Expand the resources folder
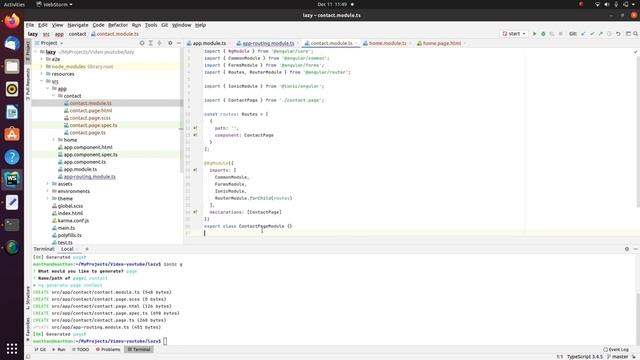 (x=42, y=74)
